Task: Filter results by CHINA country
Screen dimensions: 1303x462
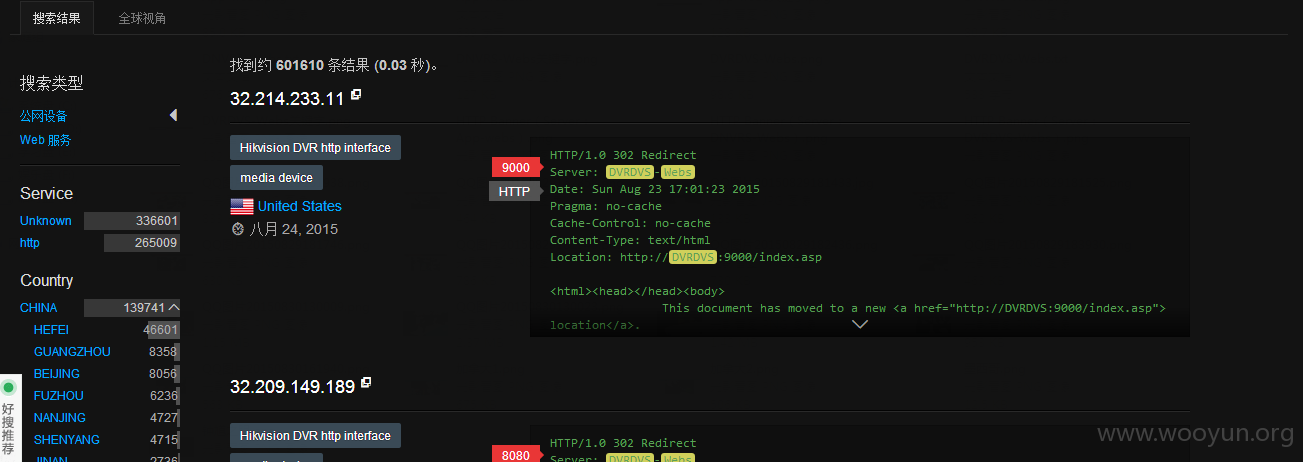Action: tap(38, 307)
